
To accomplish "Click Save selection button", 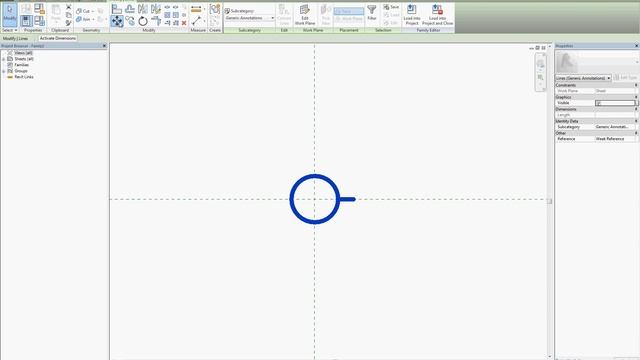I will pyautogui.click(x=391, y=7).
